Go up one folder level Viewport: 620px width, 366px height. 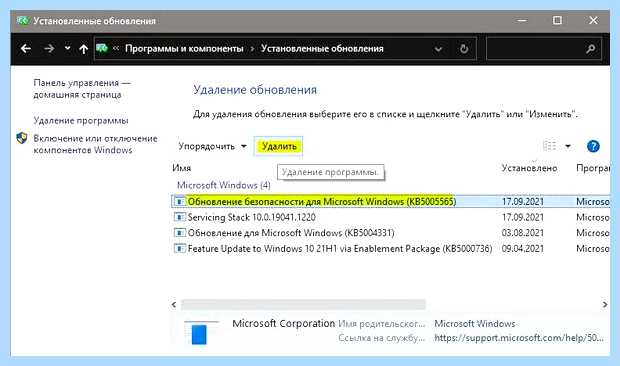[x=83, y=49]
